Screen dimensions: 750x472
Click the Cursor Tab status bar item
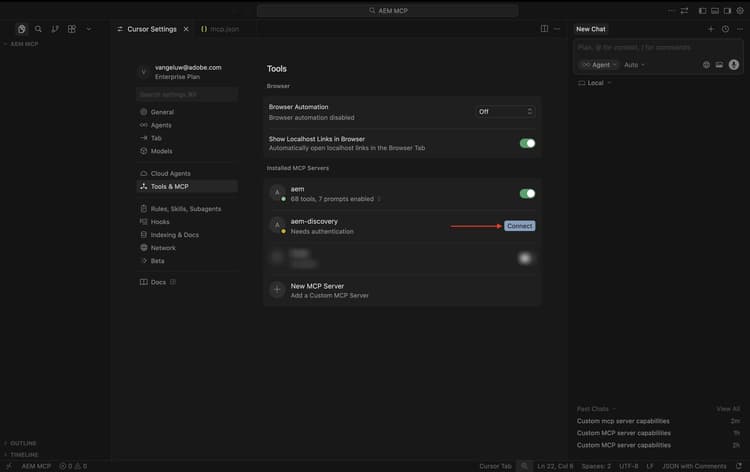(496, 466)
